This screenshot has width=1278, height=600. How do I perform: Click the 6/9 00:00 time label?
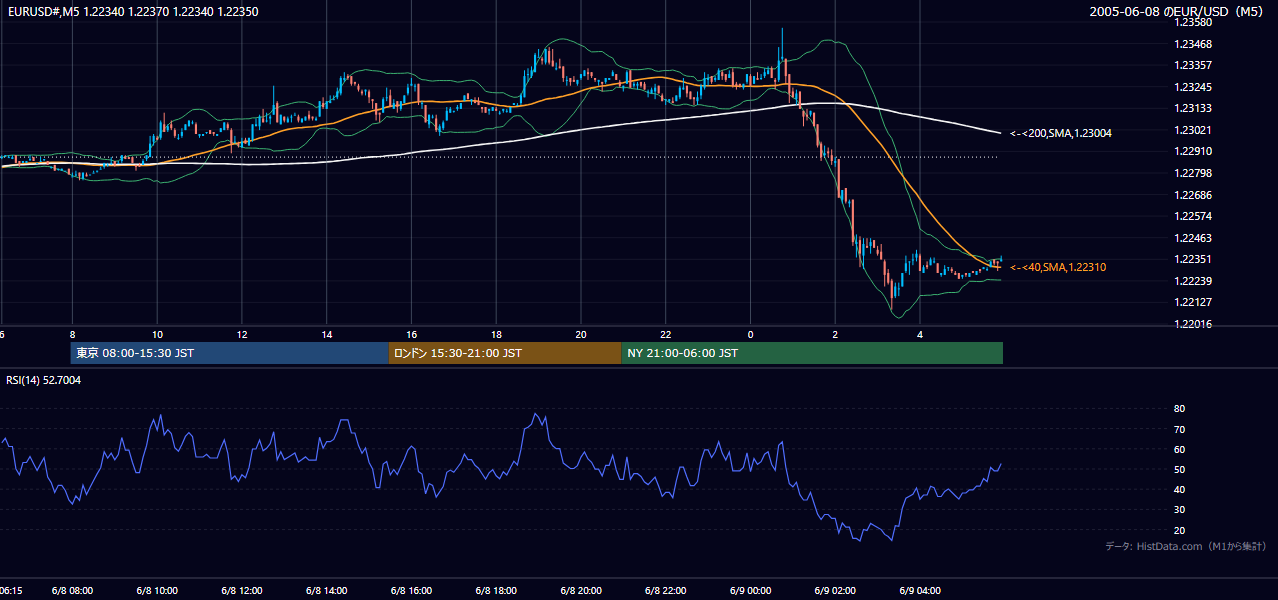coord(750,590)
